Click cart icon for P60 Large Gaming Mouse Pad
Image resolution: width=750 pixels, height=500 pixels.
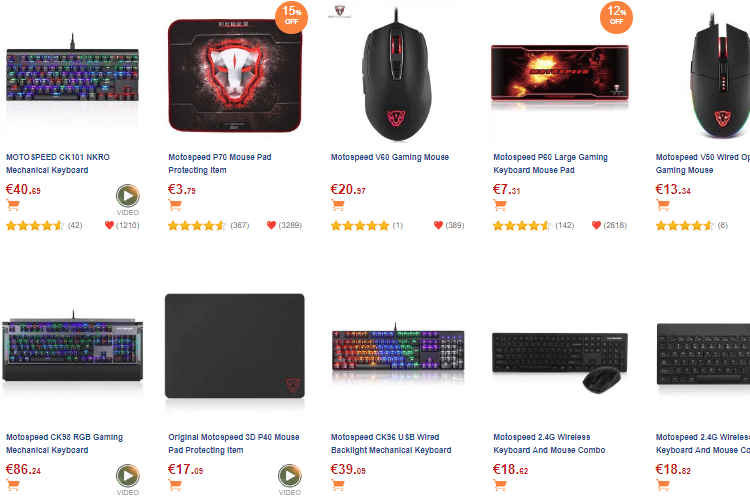(500, 206)
